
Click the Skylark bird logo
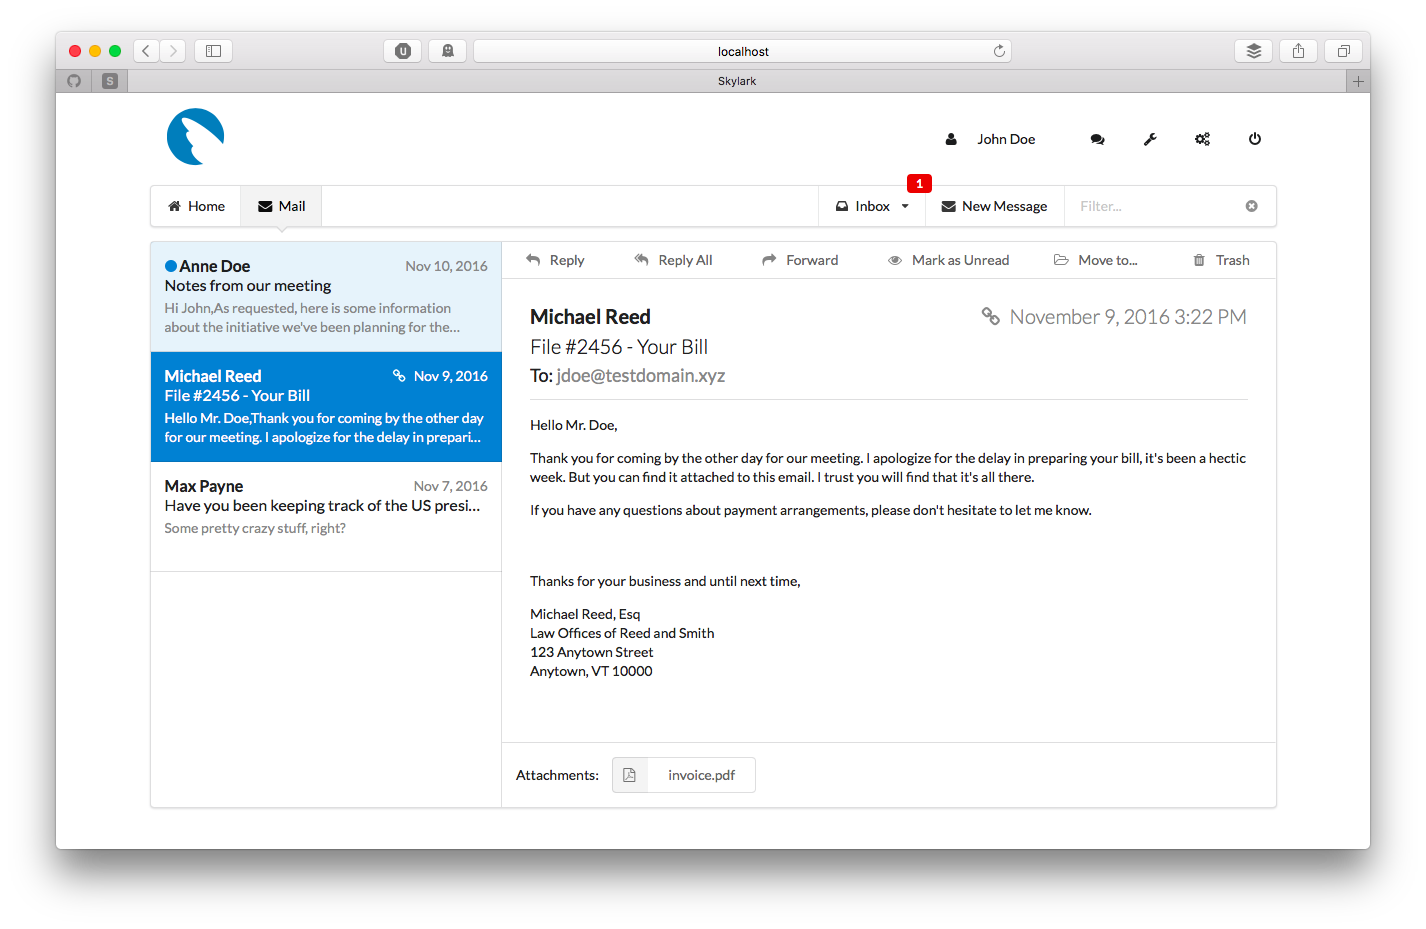pyautogui.click(x=195, y=137)
